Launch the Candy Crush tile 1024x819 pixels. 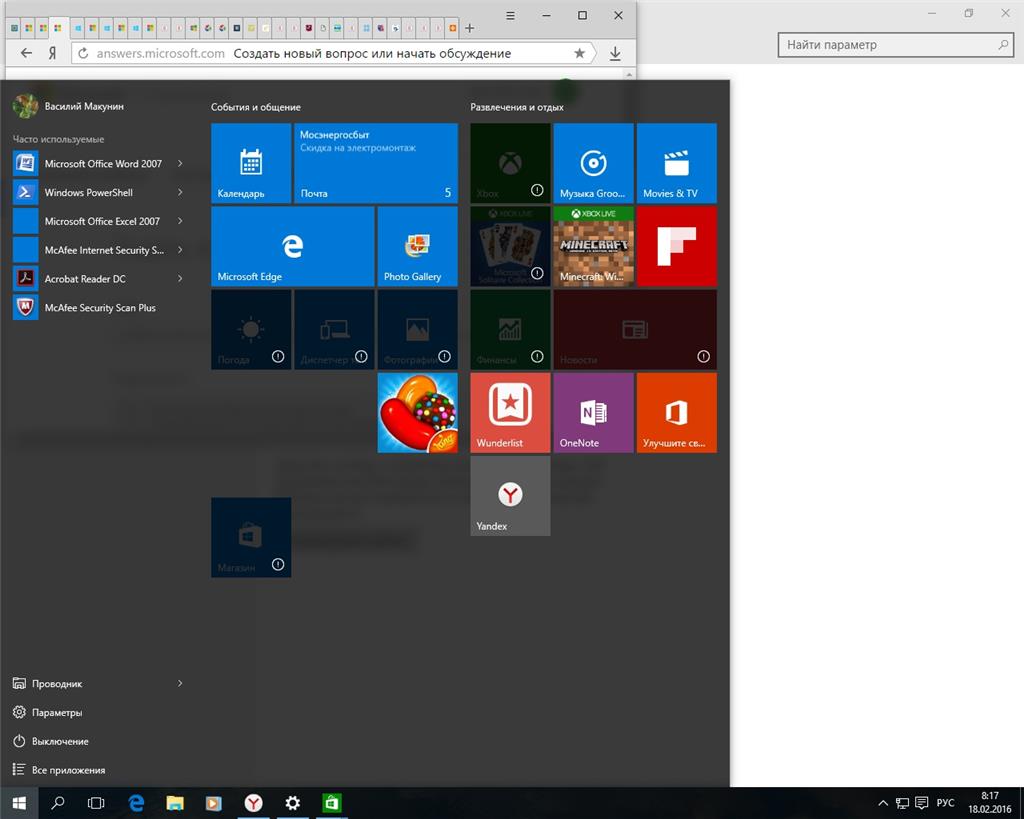[417, 413]
